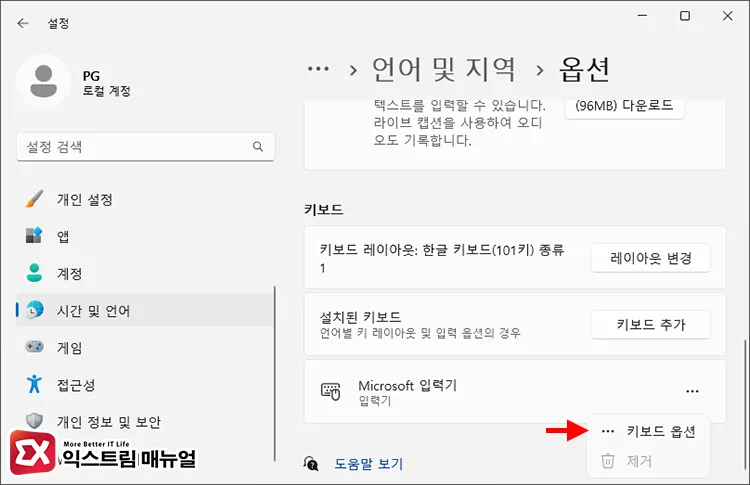The height and width of the screenshot is (485, 750).
Task: Open Microsoft 입력기 more options ellipsis
Action: point(692,391)
